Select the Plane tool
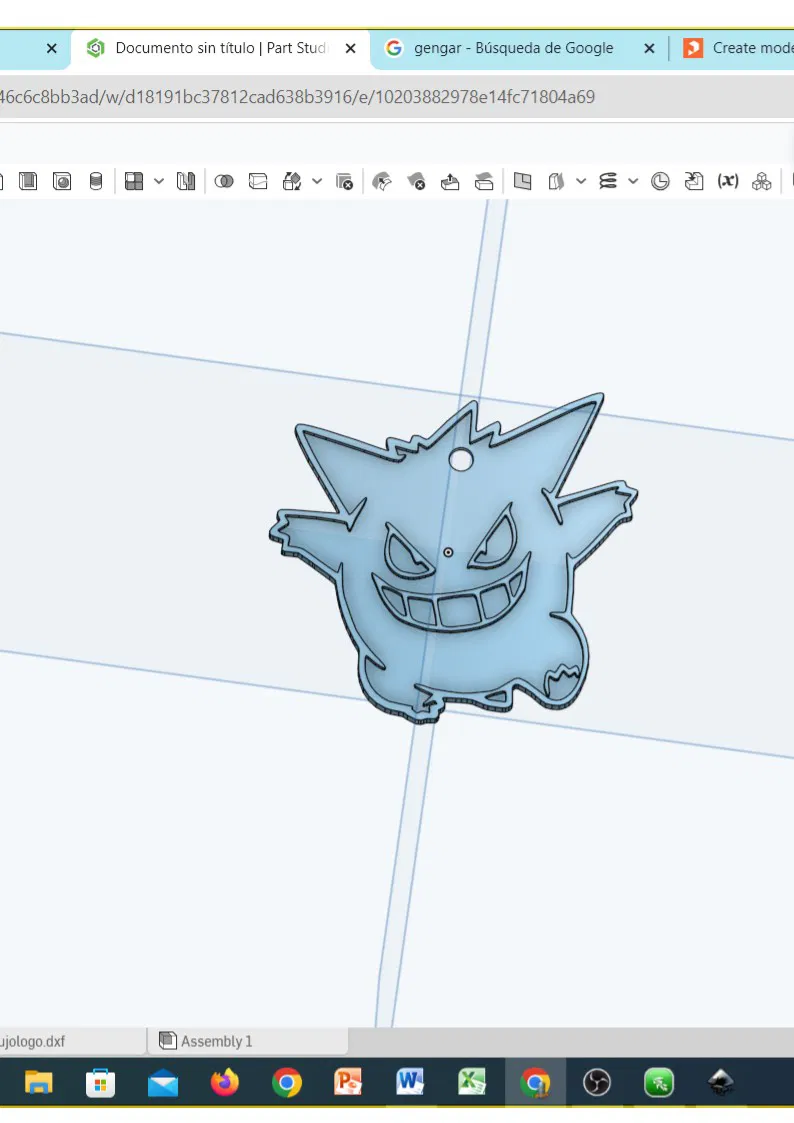The image size is (794, 1123). 523,181
